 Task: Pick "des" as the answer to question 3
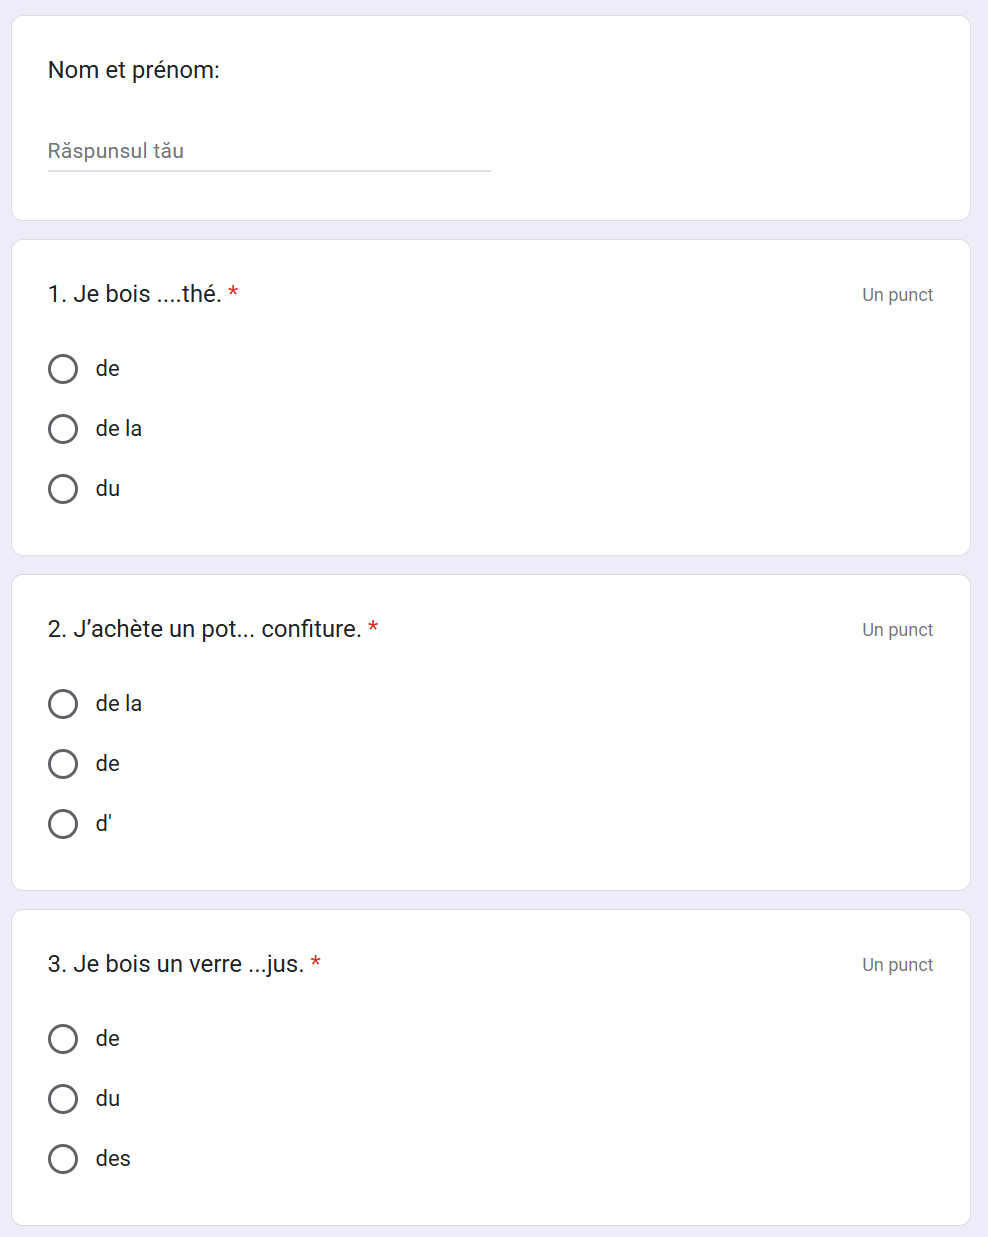coord(63,1159)
